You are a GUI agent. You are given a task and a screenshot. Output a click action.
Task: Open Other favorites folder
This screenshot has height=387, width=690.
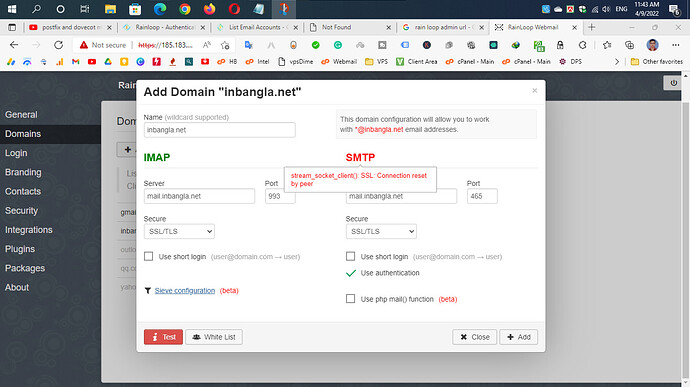pos(657,62)
